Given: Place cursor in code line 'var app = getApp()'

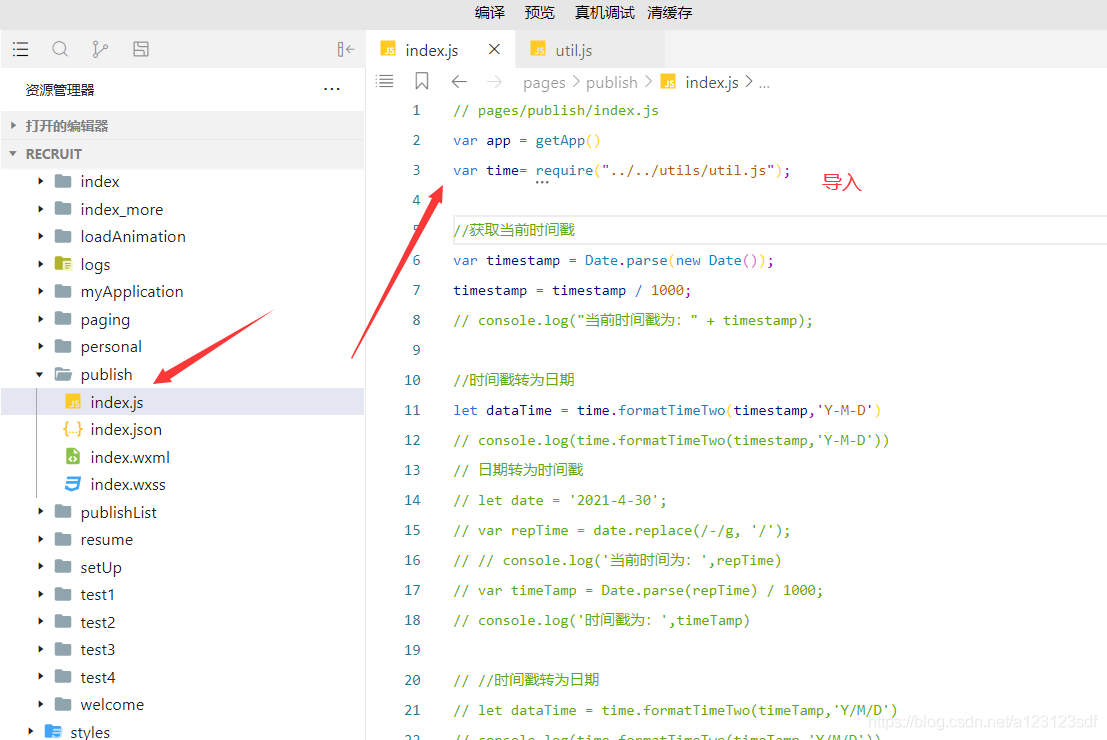Looking at the screenshot, I should (x=527, y=141).
